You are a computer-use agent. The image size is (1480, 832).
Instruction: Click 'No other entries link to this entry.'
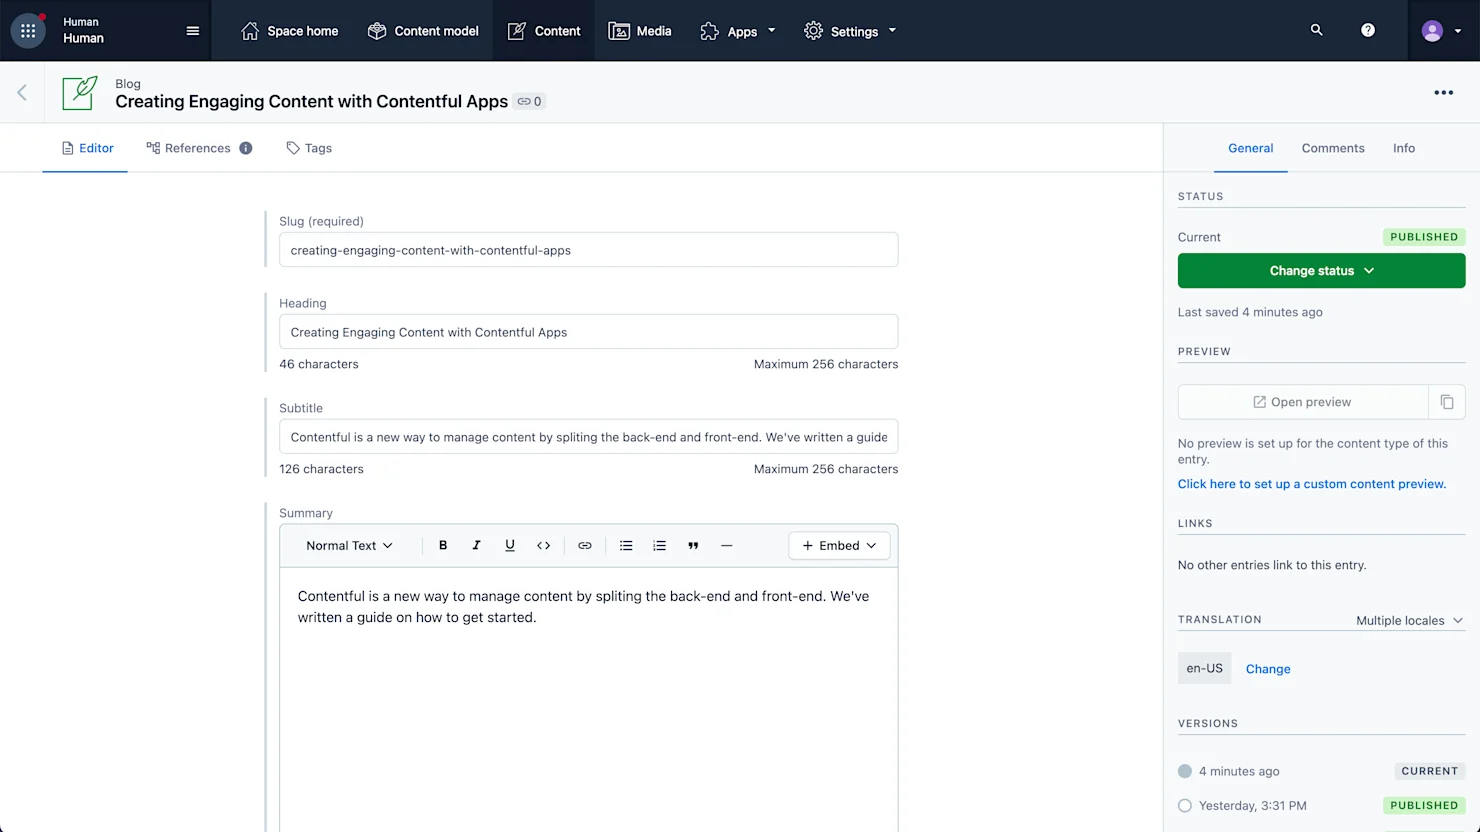coord(1272,565)
